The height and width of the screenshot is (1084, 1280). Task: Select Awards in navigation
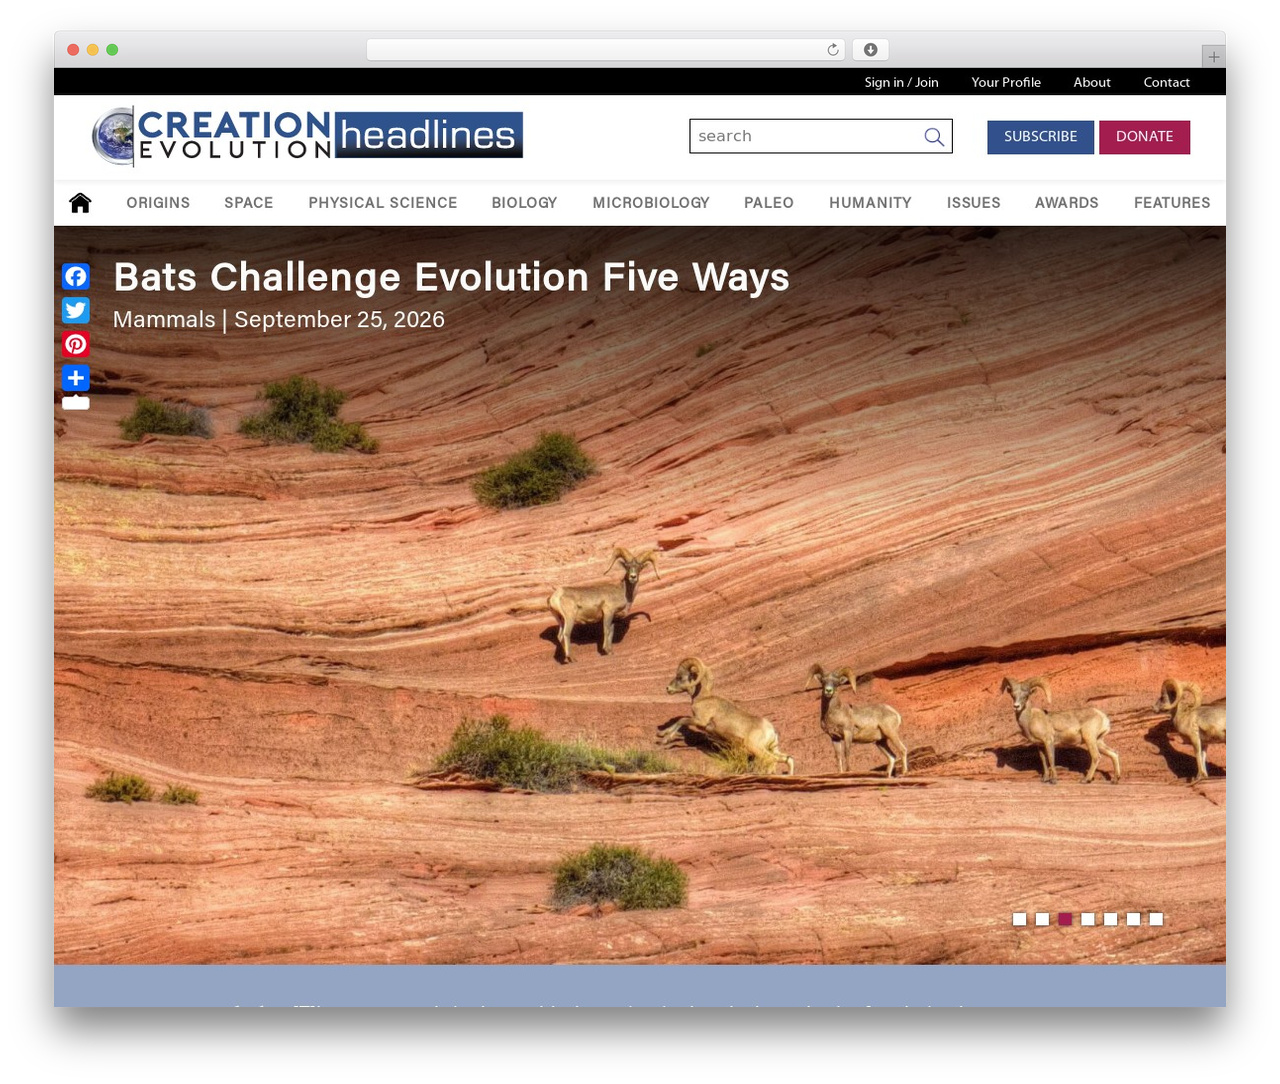point(1067,203)
